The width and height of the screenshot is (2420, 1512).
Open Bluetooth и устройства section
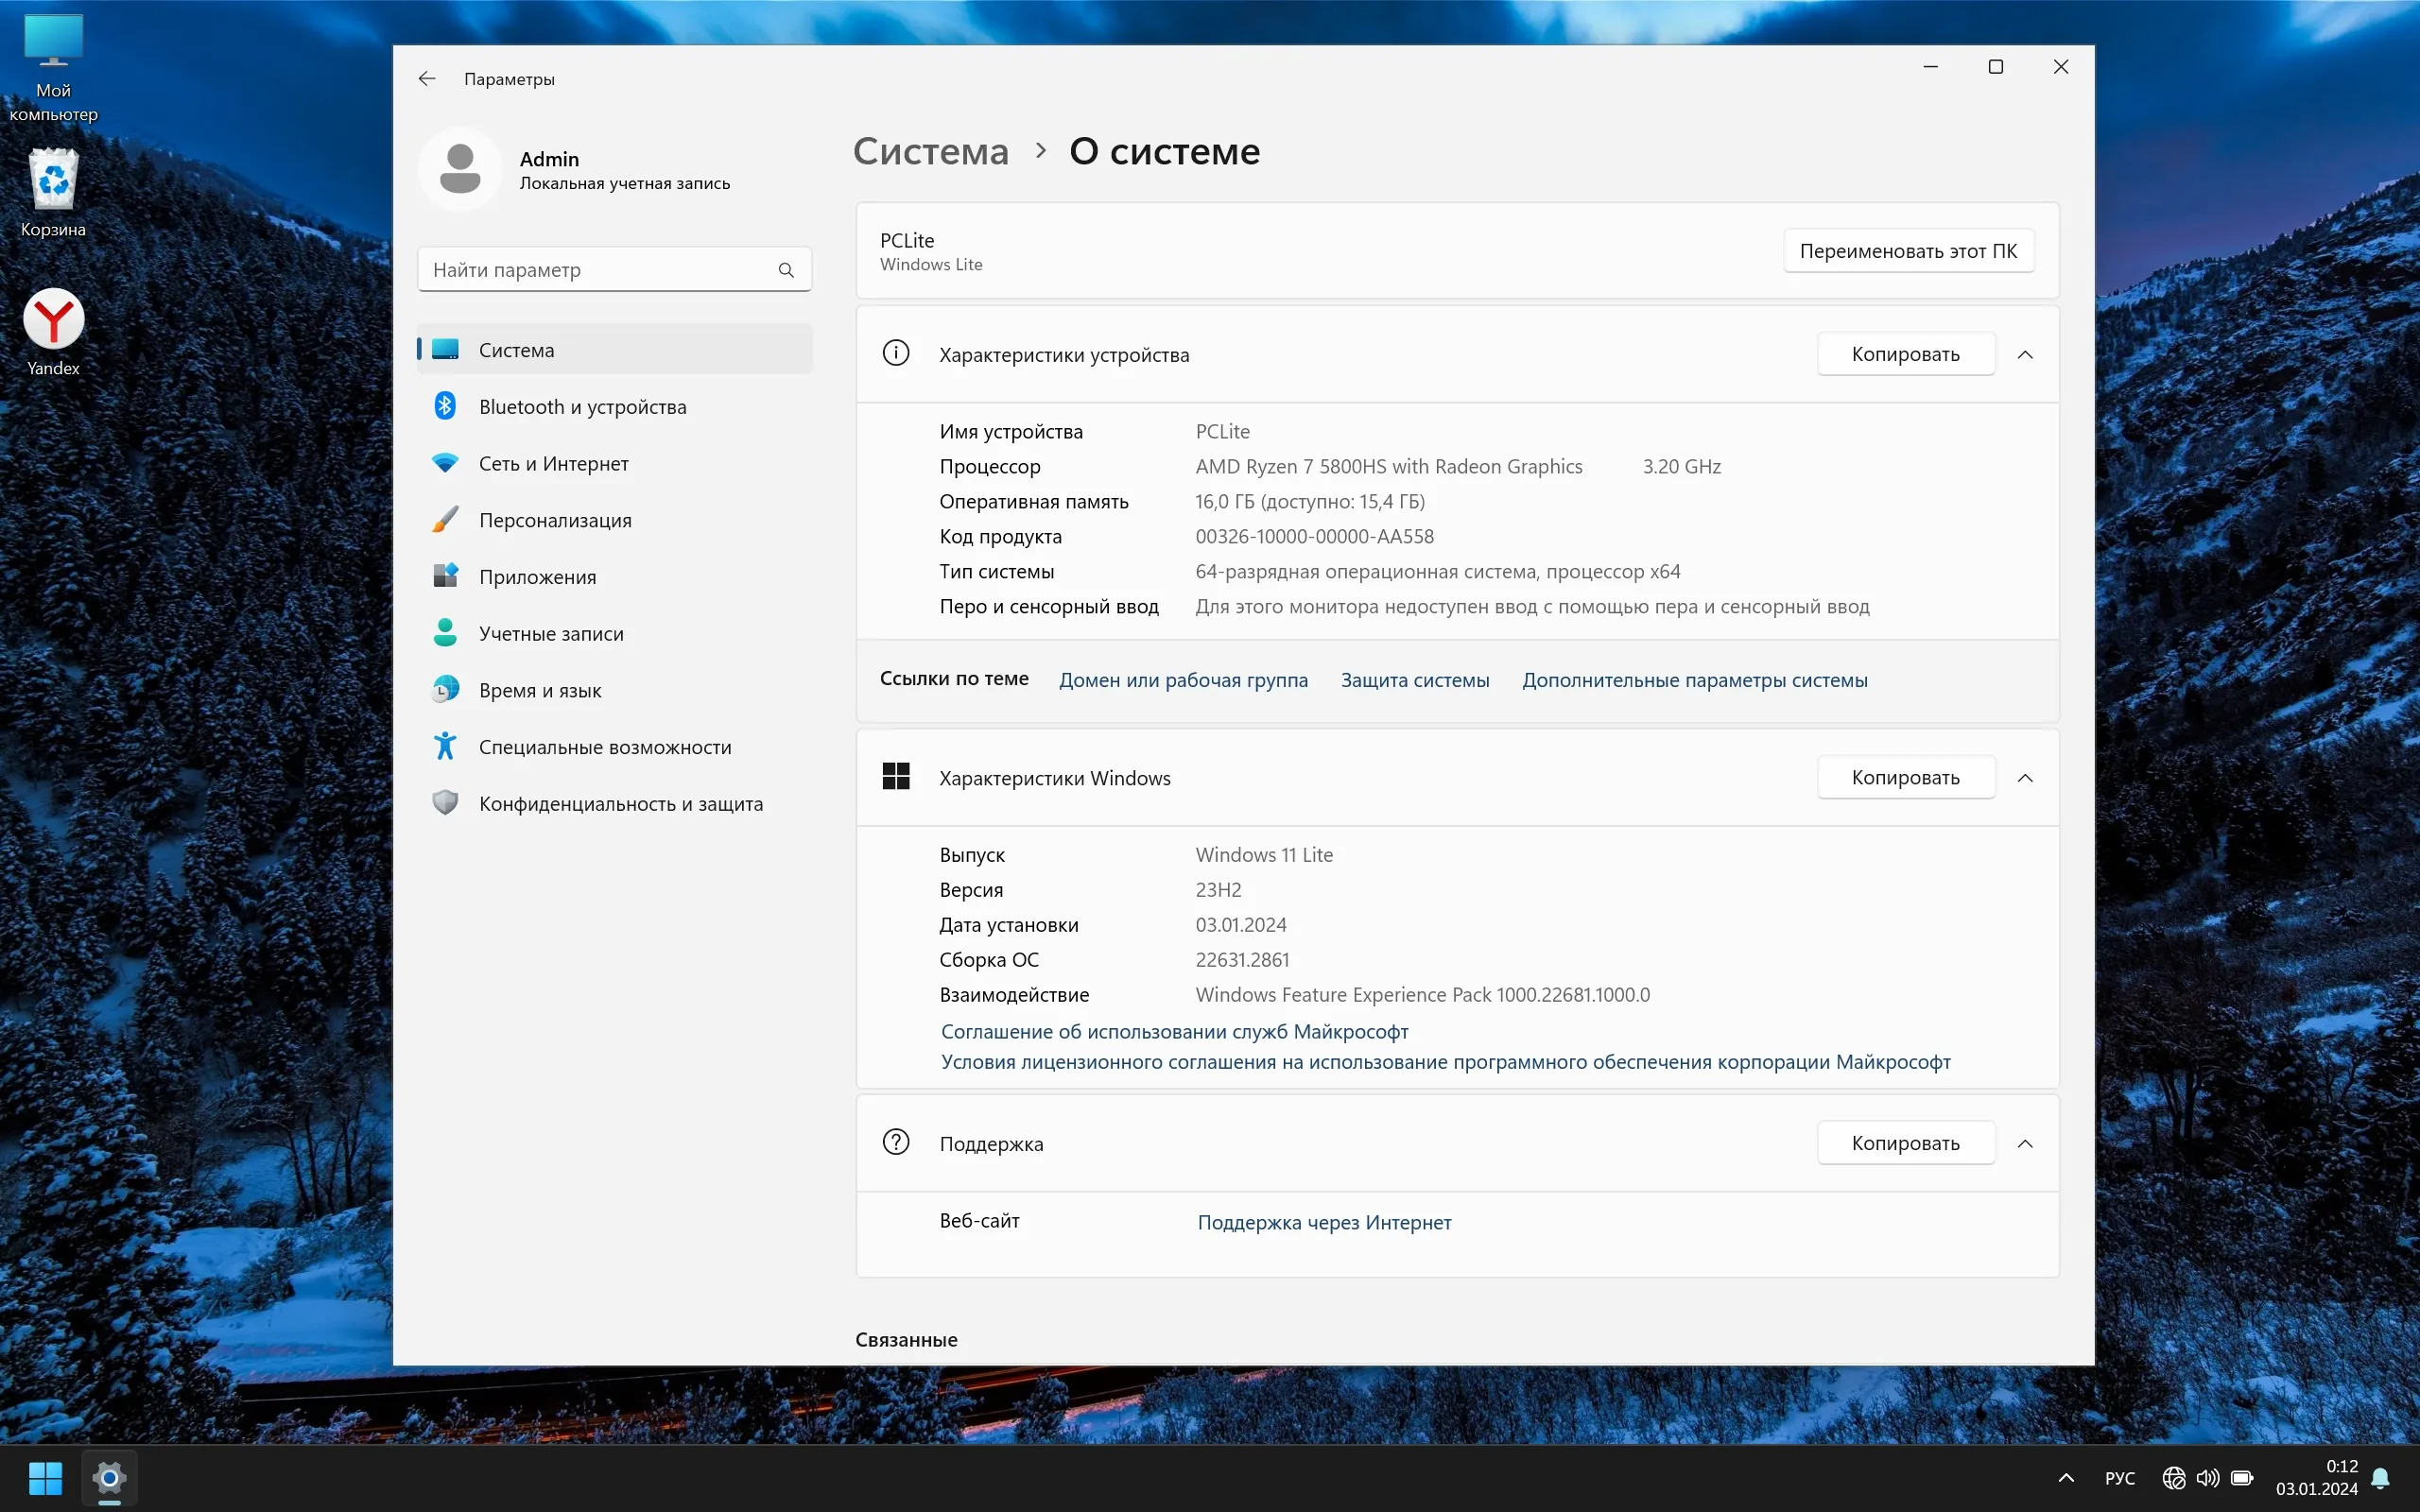pyautogui.click(x=582, y=406)
